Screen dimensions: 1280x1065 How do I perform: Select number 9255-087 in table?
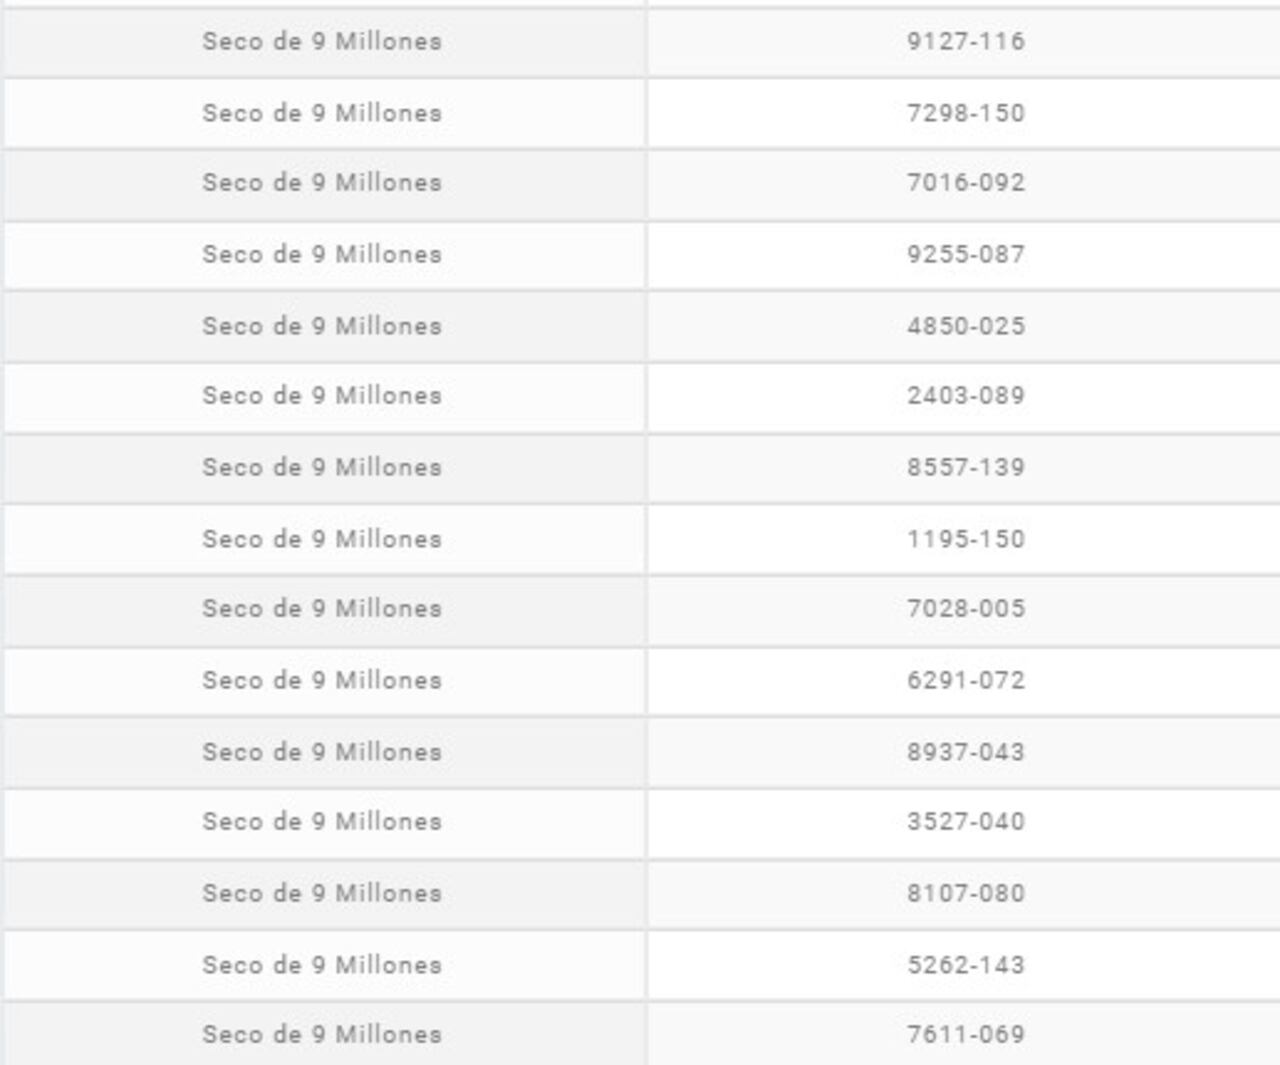(965, 255)
